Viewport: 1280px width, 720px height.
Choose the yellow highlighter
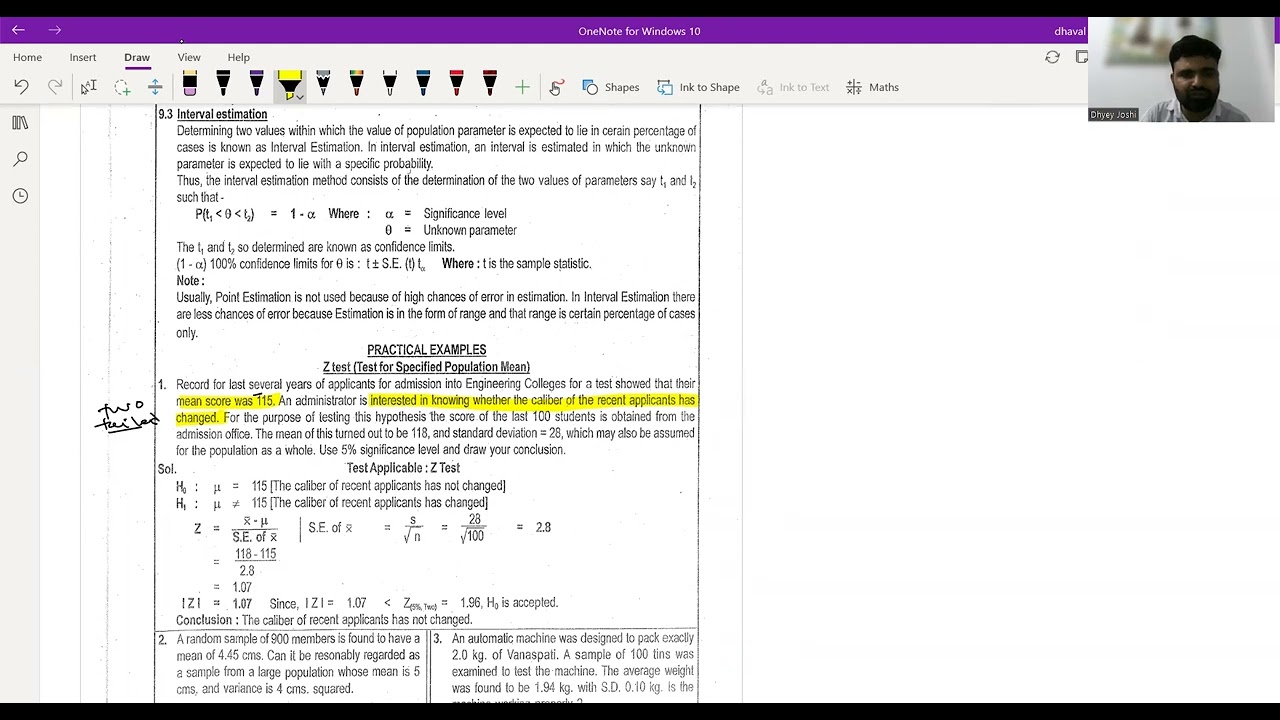[289, 84]
